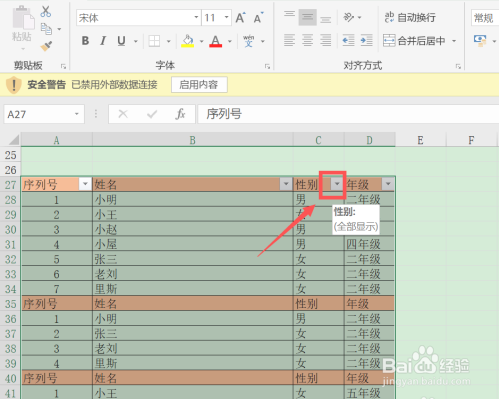Screen dimensions: 499x399
Task: Click cell 五年级 in row 41
Action: pos(369,393)
